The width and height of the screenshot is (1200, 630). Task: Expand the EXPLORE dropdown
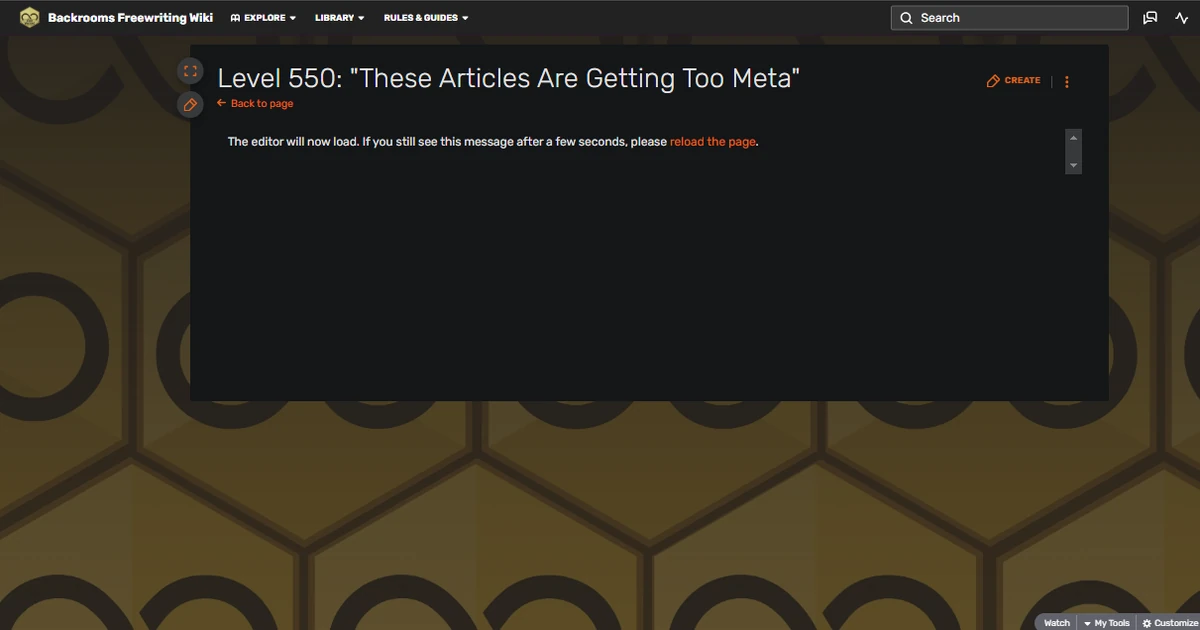click(x=263, y=17)
